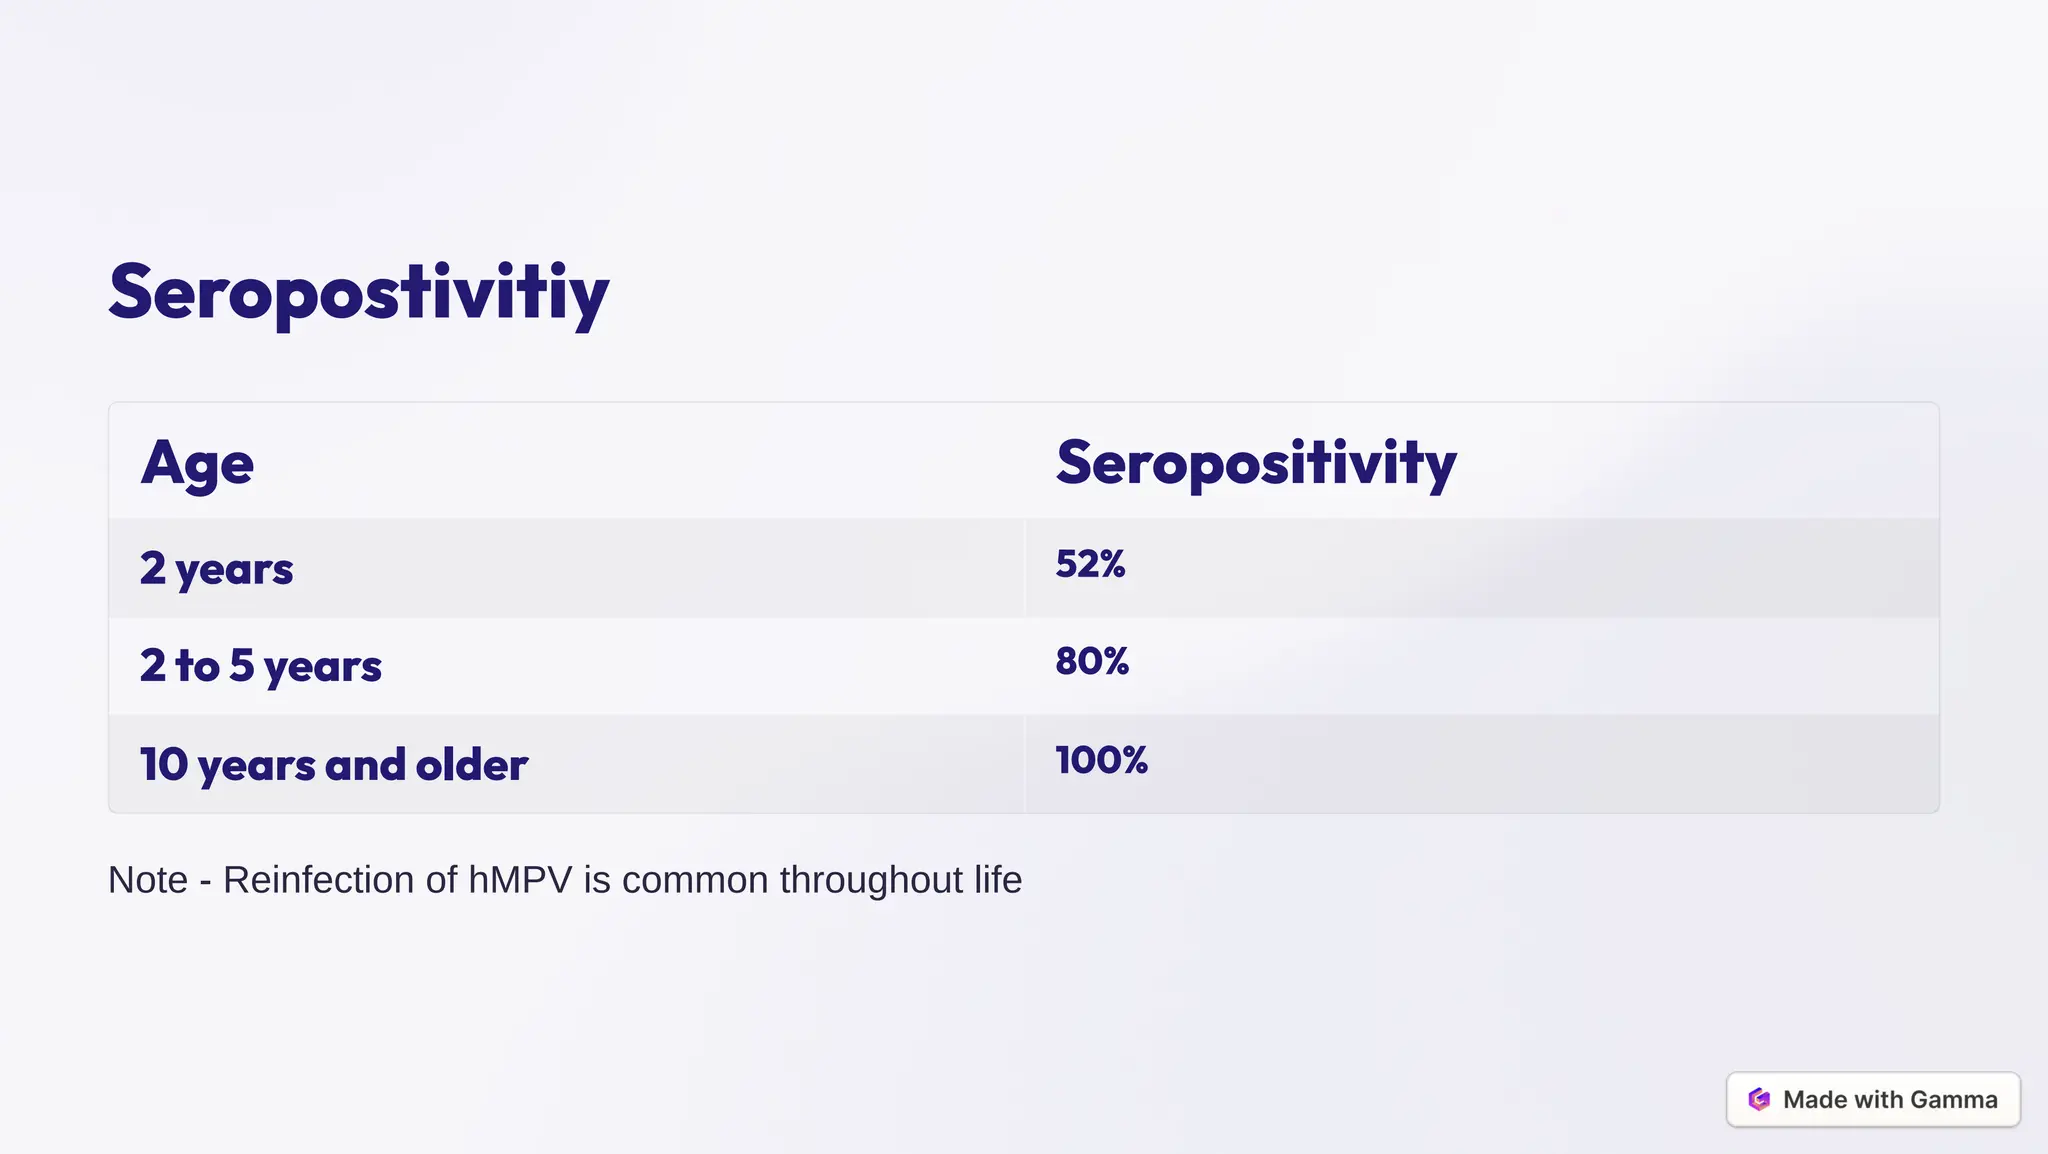Open the Made with Gamma badge
Screen dimensions: 2048x1154
click(1873, 1099)
